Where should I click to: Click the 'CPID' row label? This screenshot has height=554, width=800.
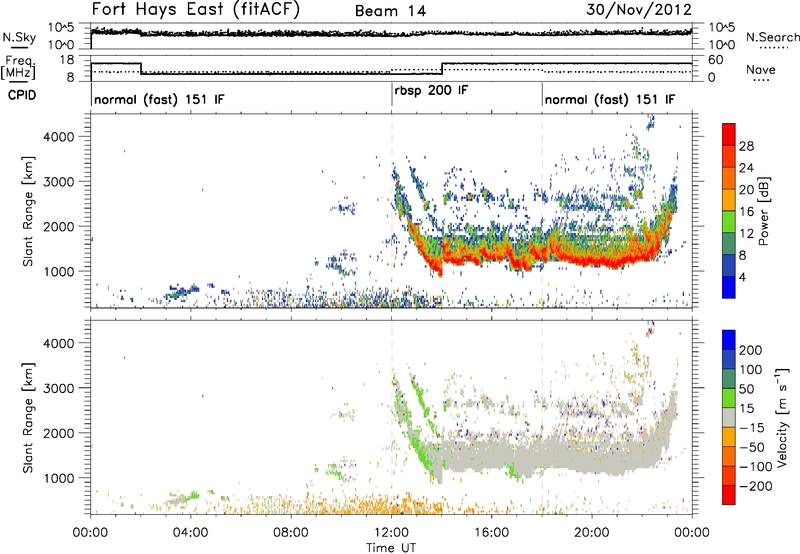click(22, 95)
